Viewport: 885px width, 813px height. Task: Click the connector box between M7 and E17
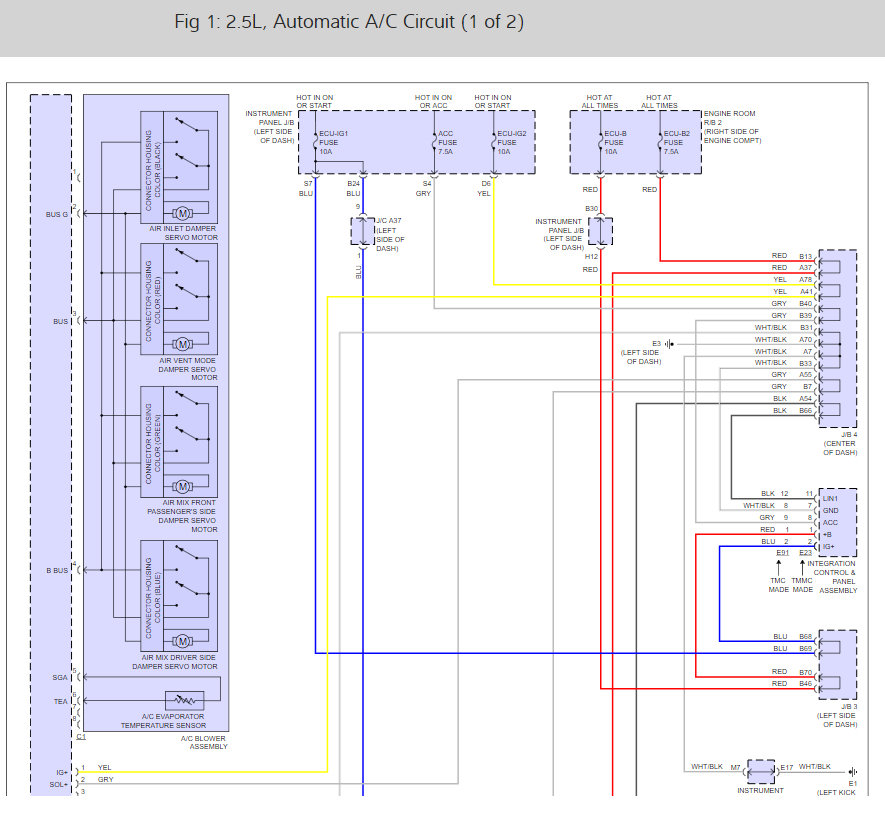tap(761, 771)
